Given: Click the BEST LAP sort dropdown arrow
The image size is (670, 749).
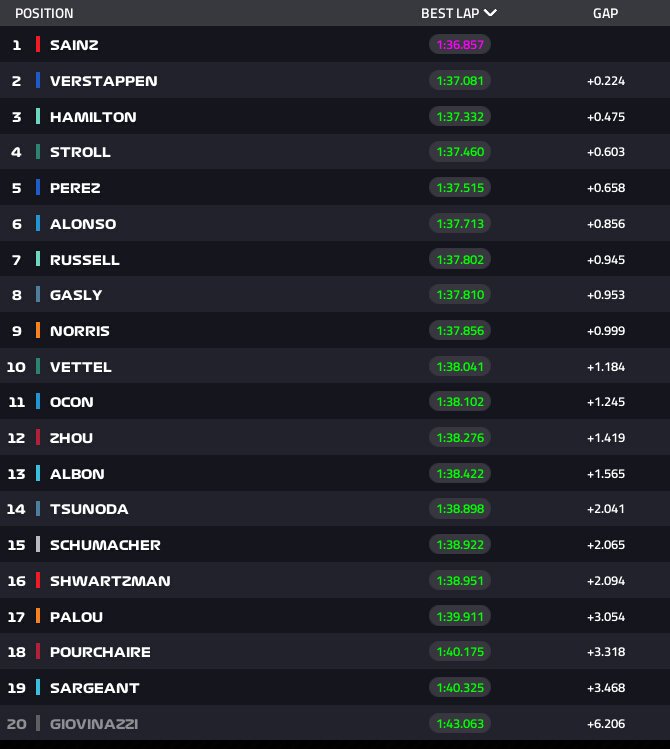Looking at the screenshot, I should click(x=490, y=13).
